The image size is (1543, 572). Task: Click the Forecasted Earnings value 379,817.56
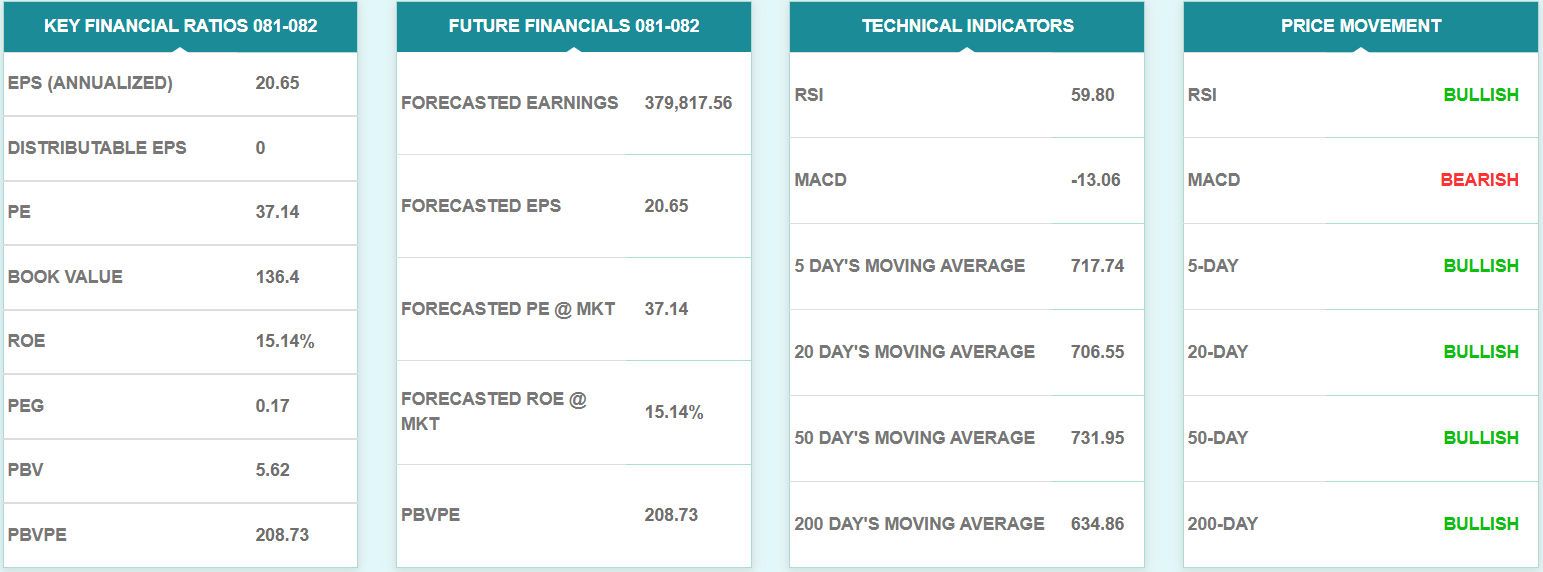[x=688, y=103]
